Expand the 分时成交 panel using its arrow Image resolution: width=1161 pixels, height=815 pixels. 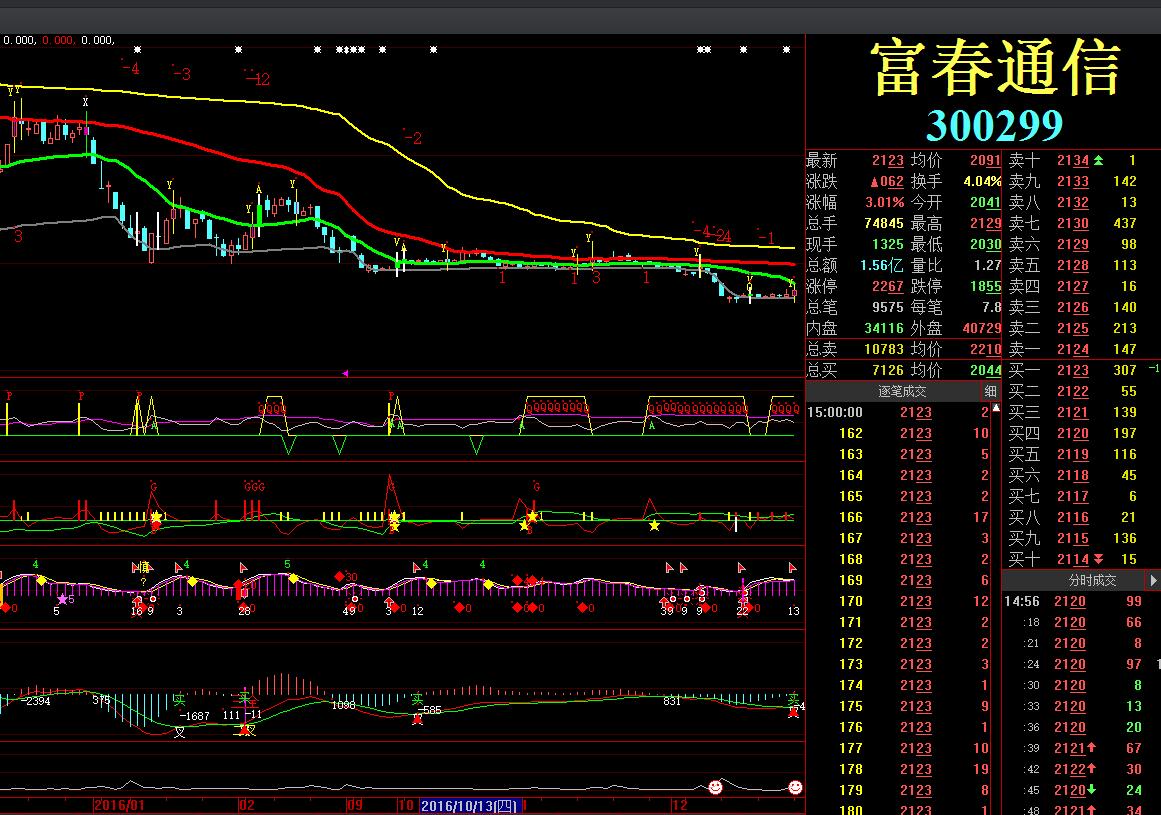[x=1154, y=580]
